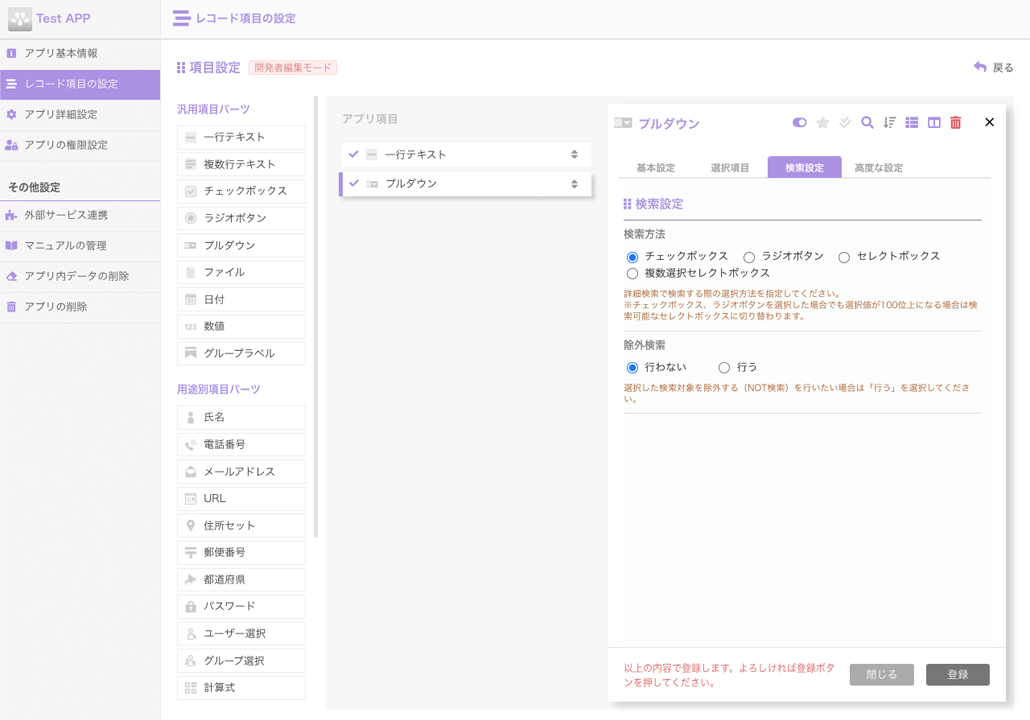Screen dimensions: 1030x720
Task: Click the reorder arrows on プルダウン row
Action: [x=574, y=184]
